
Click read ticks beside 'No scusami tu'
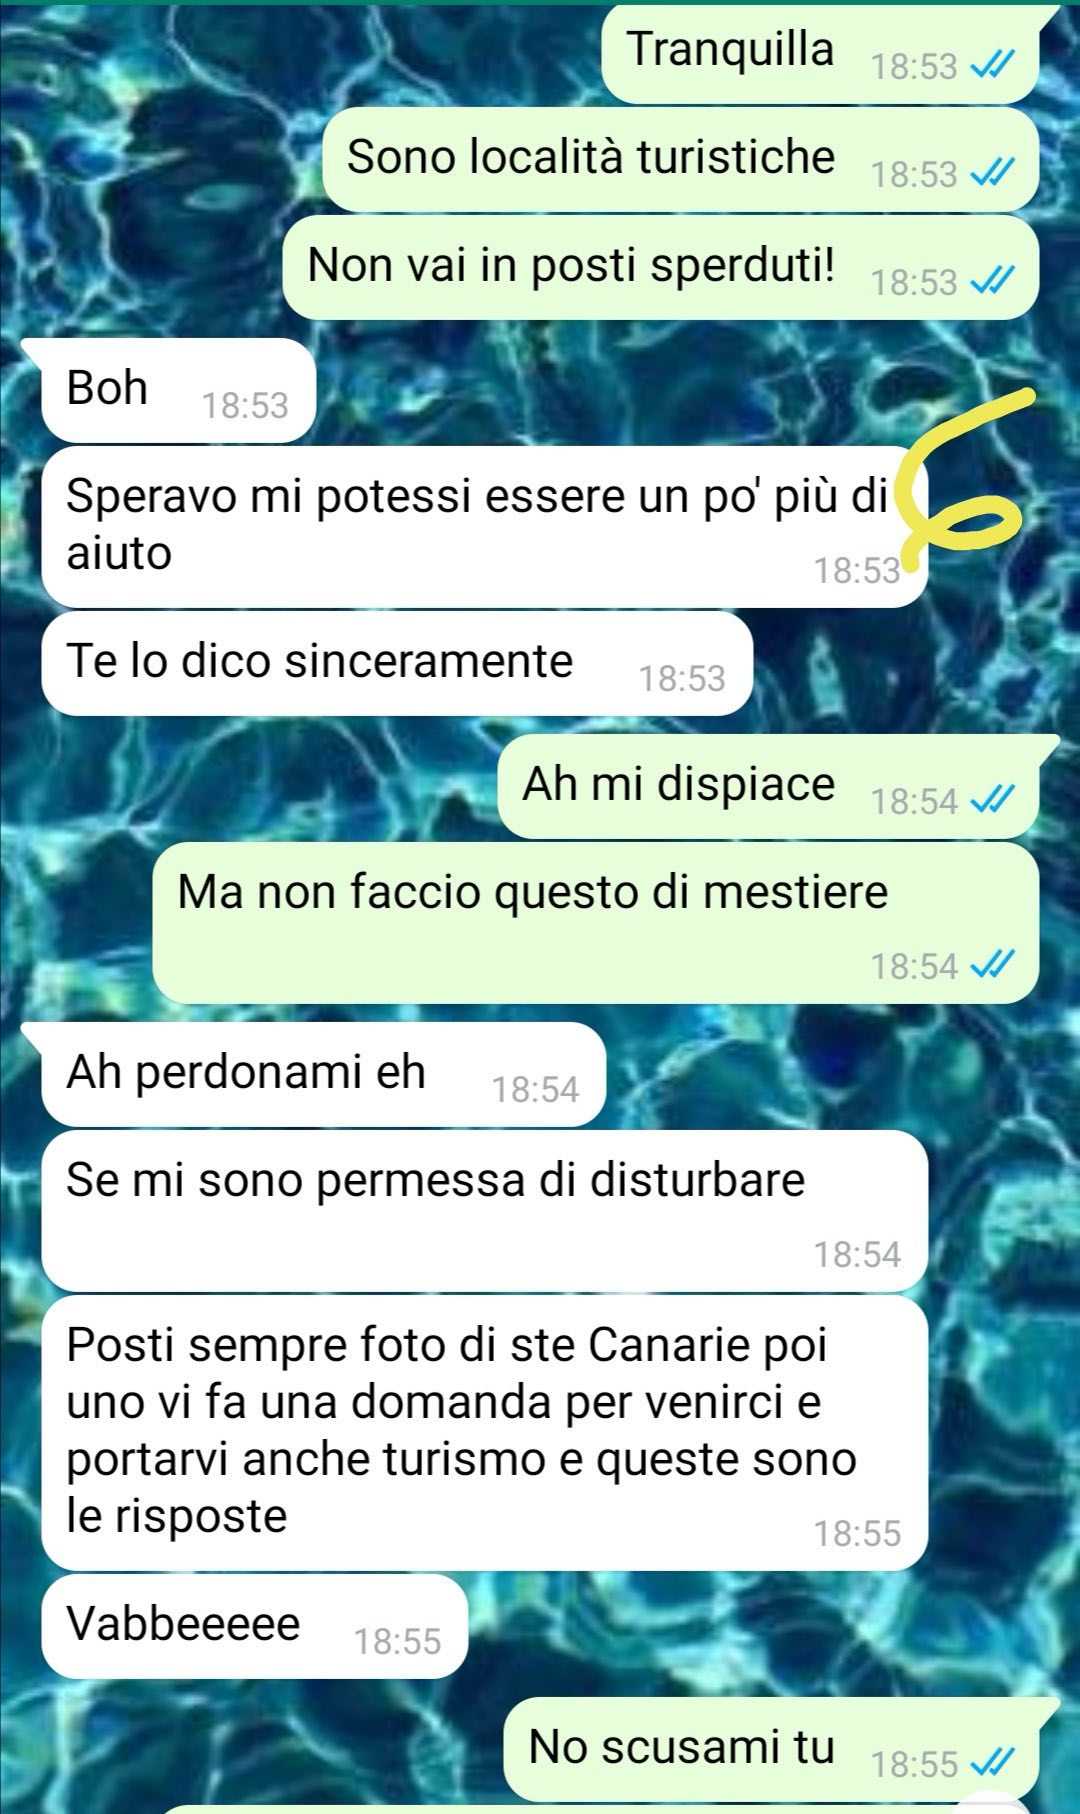pos(993,1764)
